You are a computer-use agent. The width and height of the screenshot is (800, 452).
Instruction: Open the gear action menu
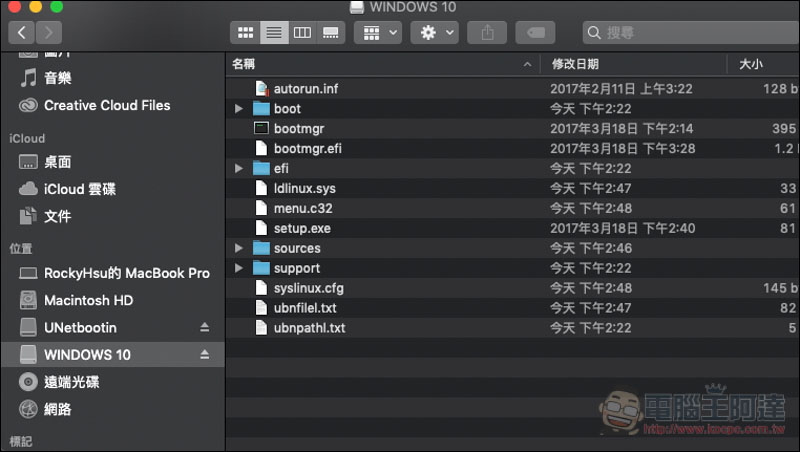435,33
